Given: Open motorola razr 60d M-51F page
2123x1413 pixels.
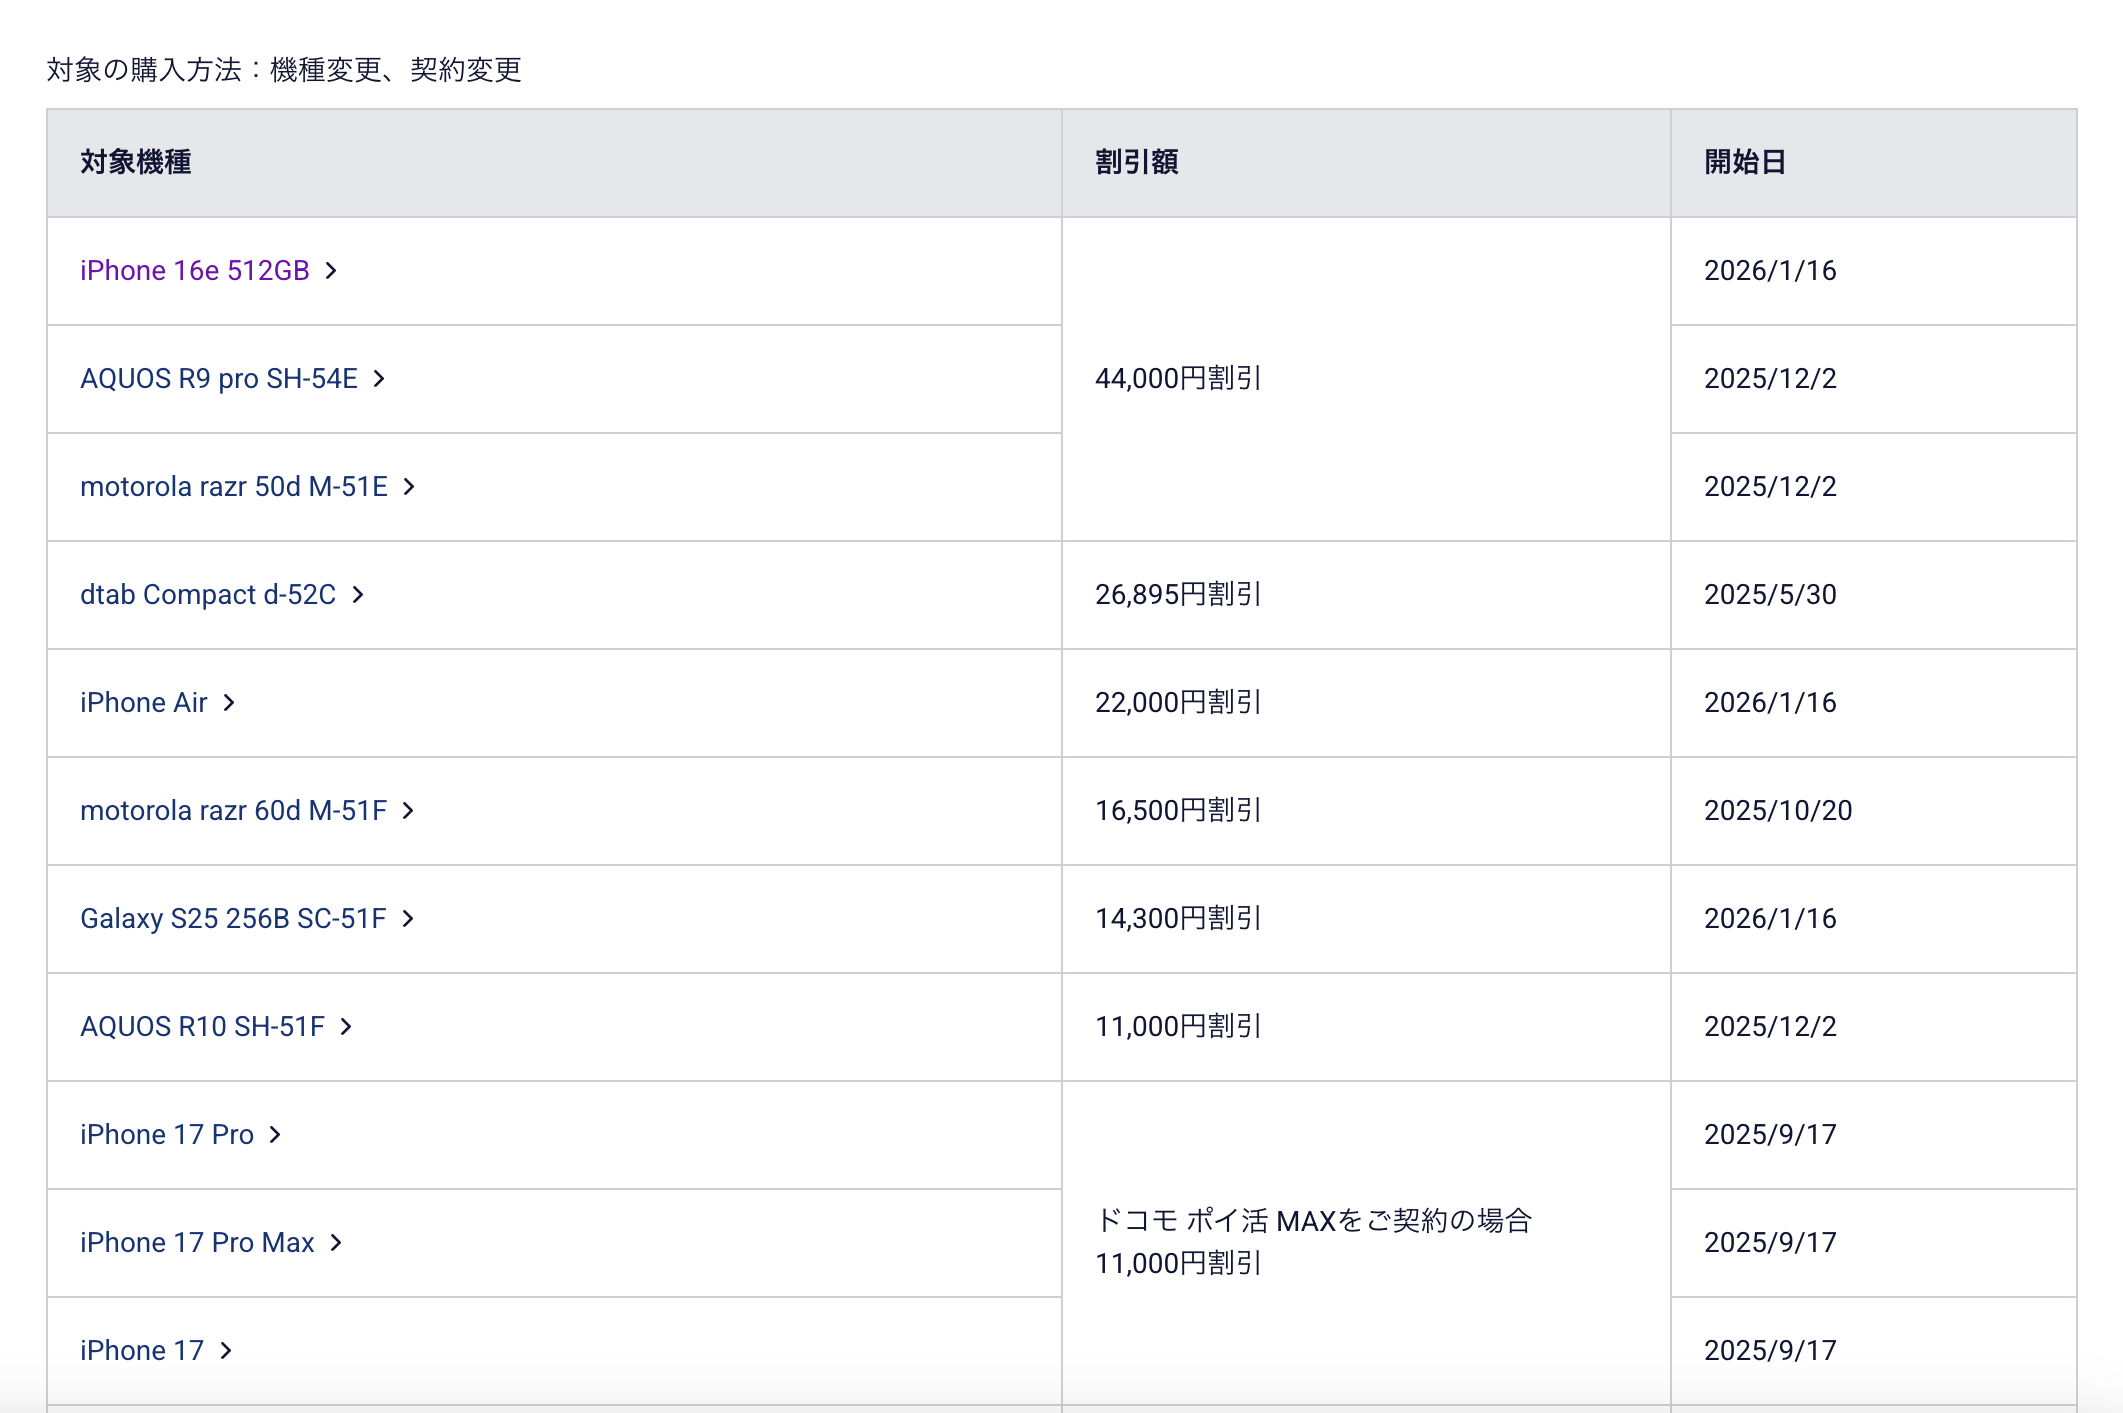Looking at the screenshot, I should pos(233,811).
